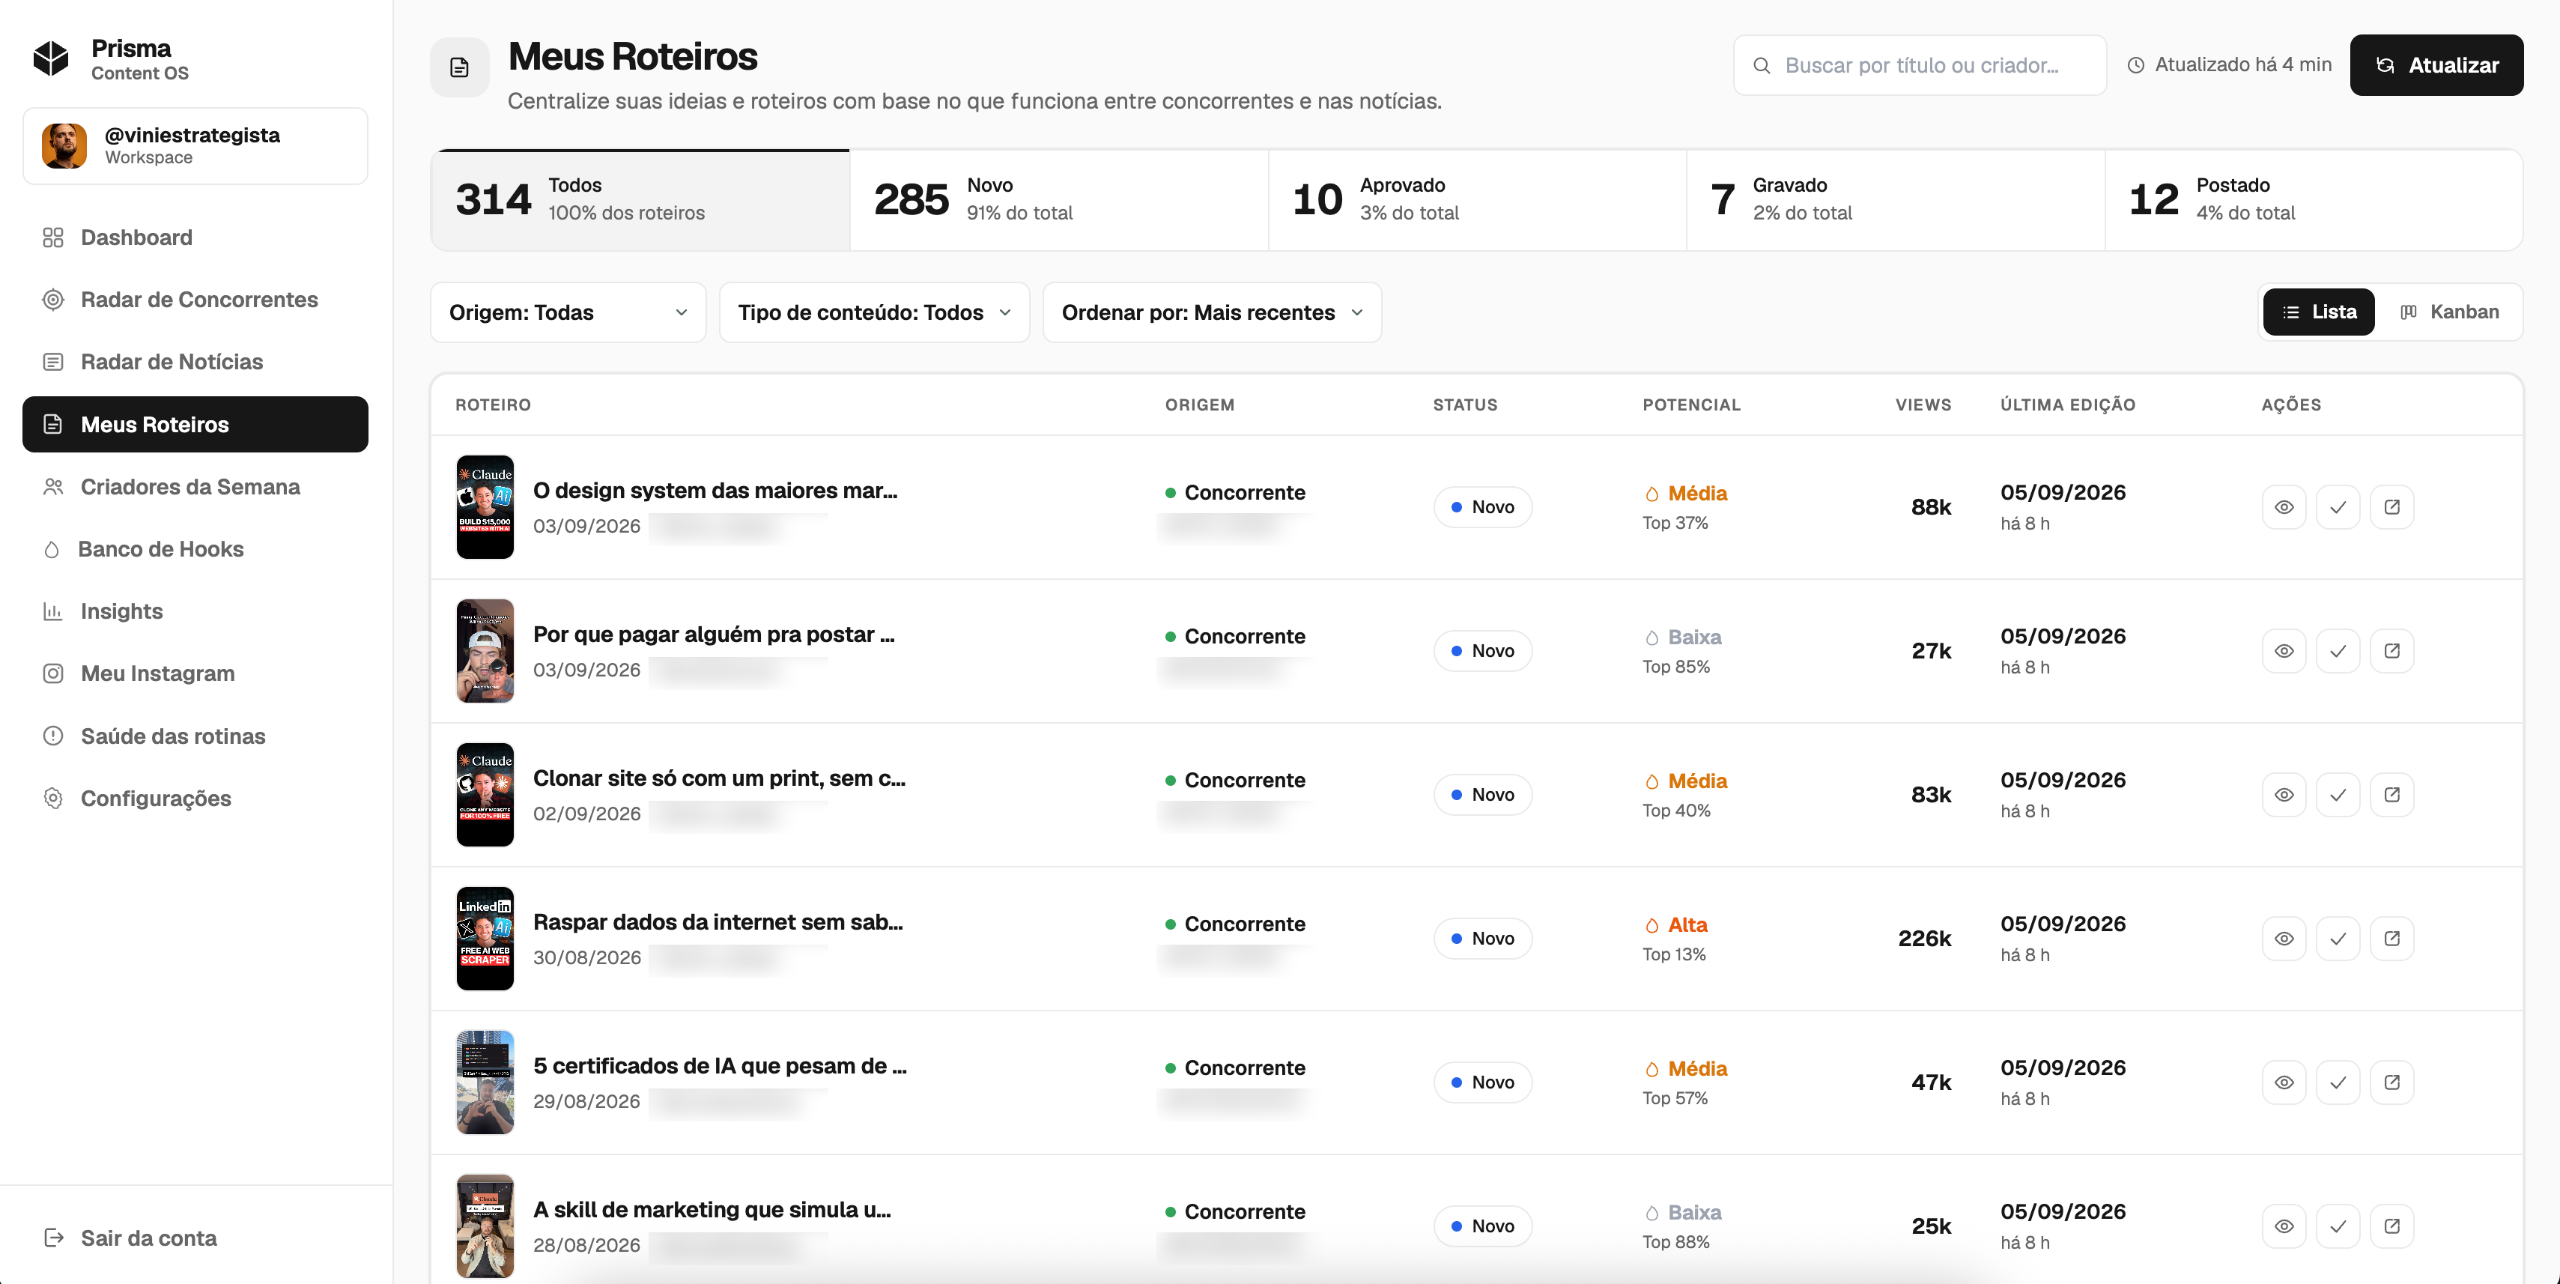Image resolution: width=2560 pixels, height=1284 pixels.
Task: Open the Dashboard grid icon
Action: click(x=53, y=237)
